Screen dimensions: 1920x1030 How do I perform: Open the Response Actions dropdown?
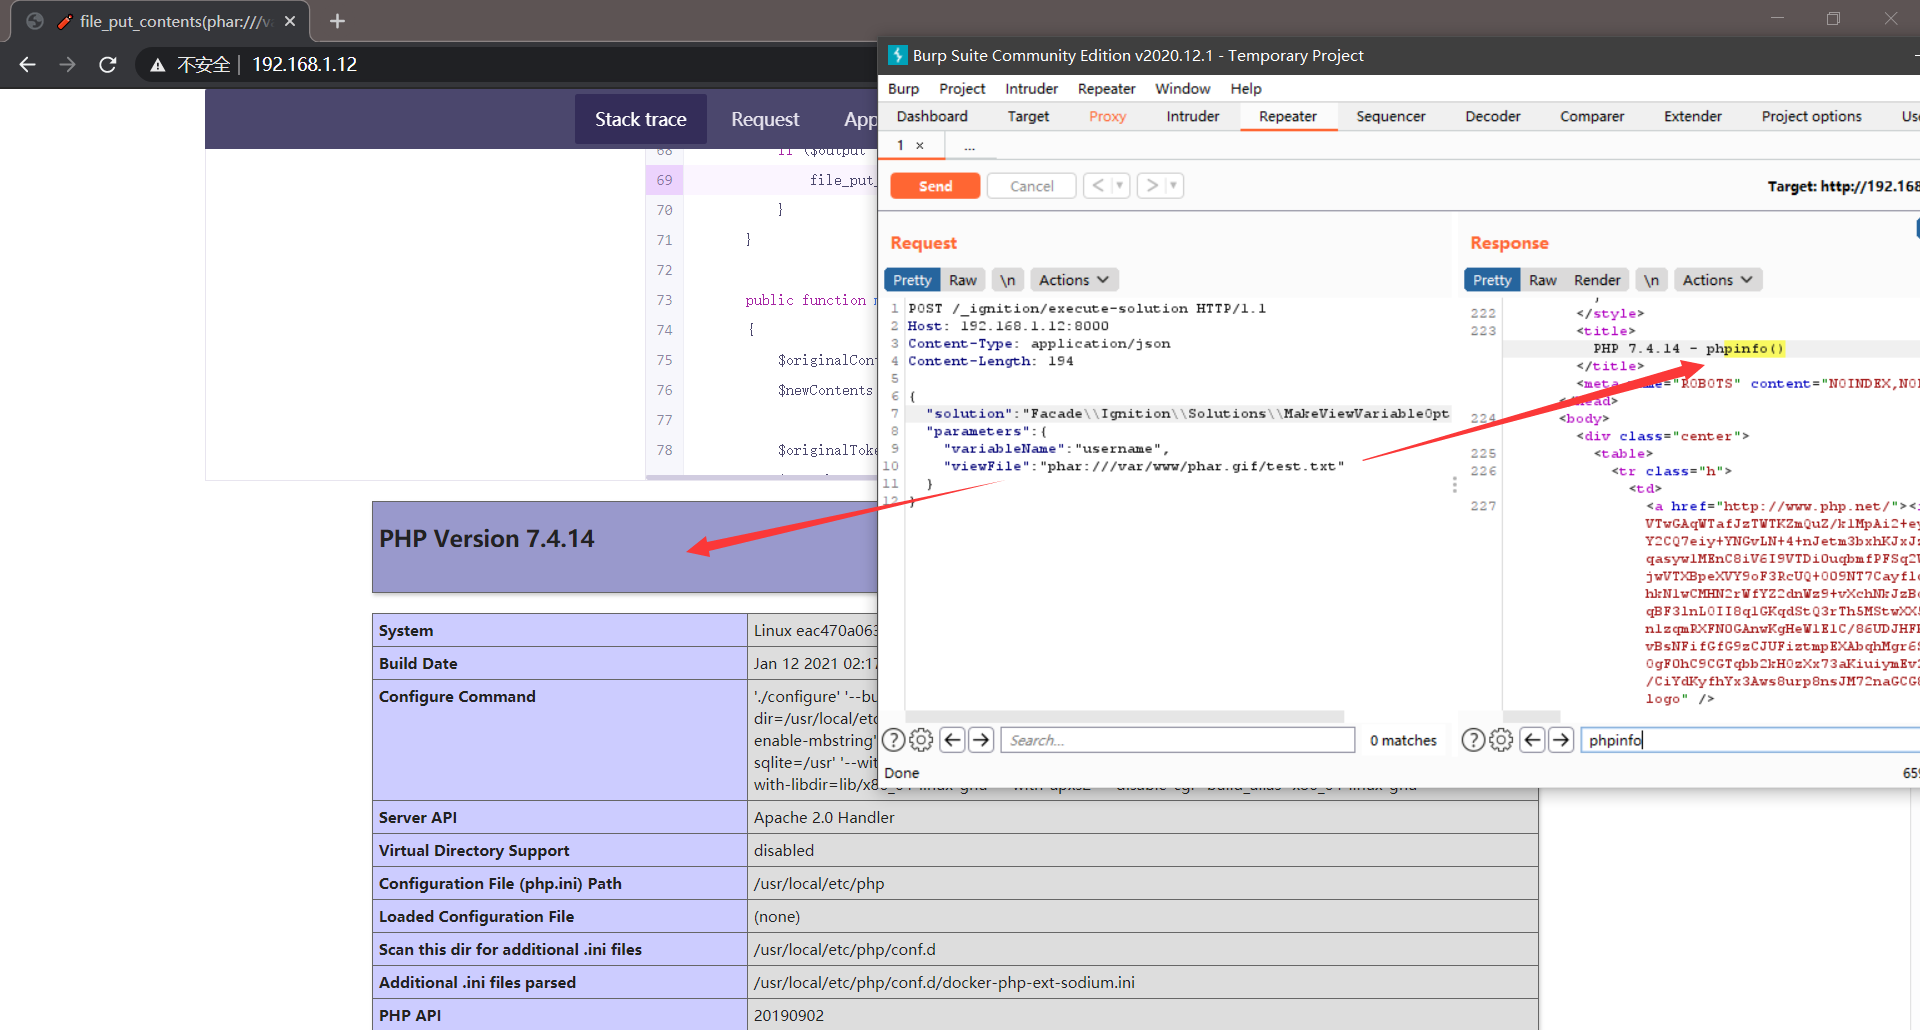tap(1717, 280)
